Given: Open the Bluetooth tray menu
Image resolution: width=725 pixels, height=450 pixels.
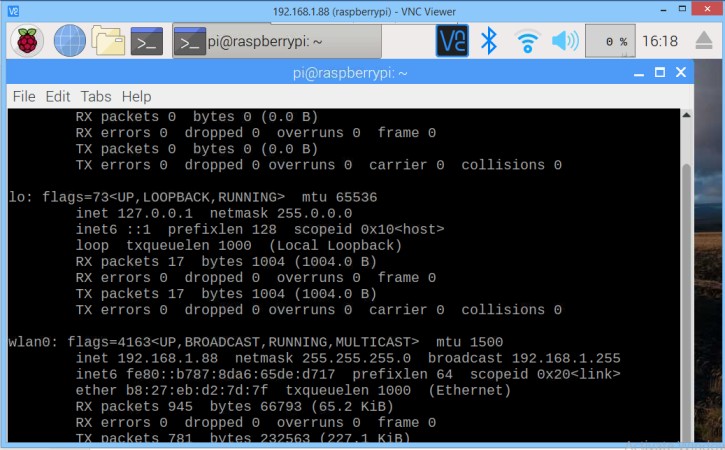Looking at the screenshot, I should [x=489, y=41].
